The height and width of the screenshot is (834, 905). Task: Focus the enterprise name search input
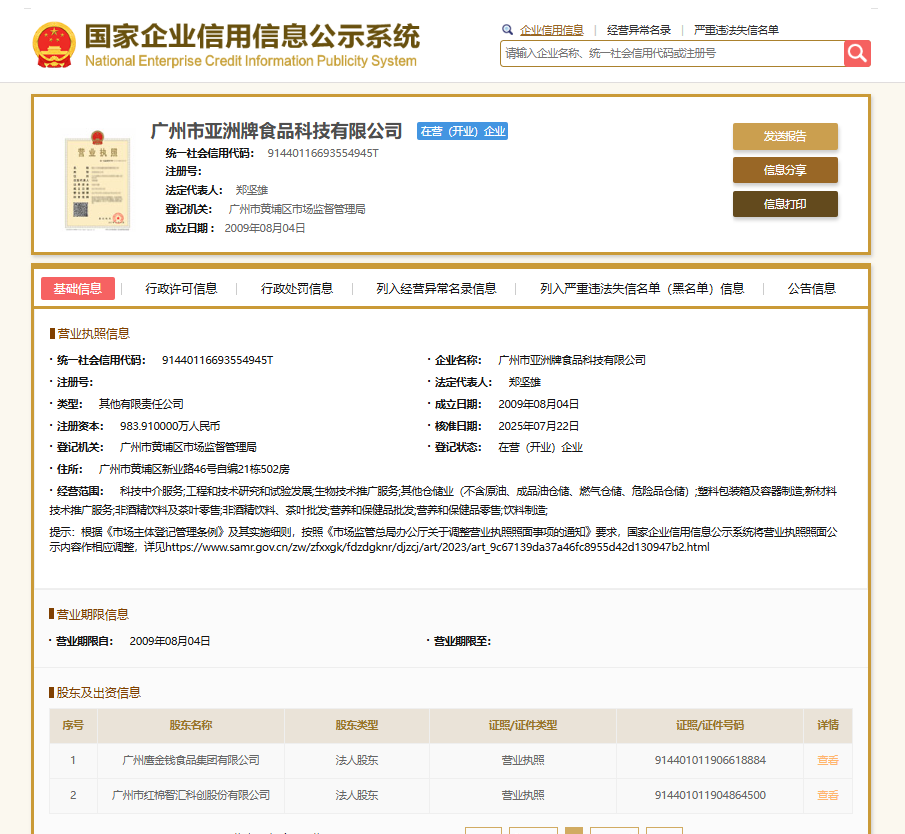pos(672,54)
